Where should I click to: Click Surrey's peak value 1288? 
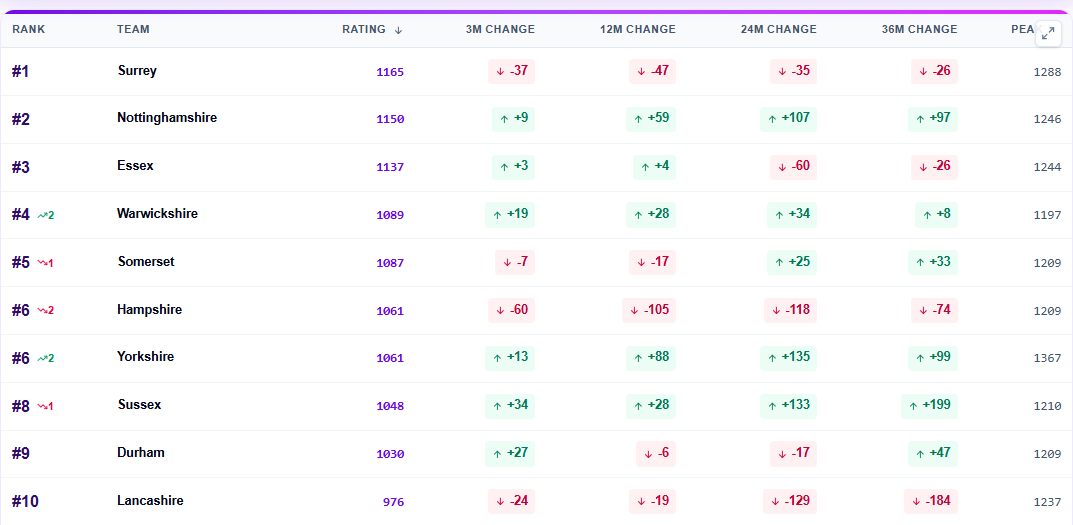(x=1047, y=72)
